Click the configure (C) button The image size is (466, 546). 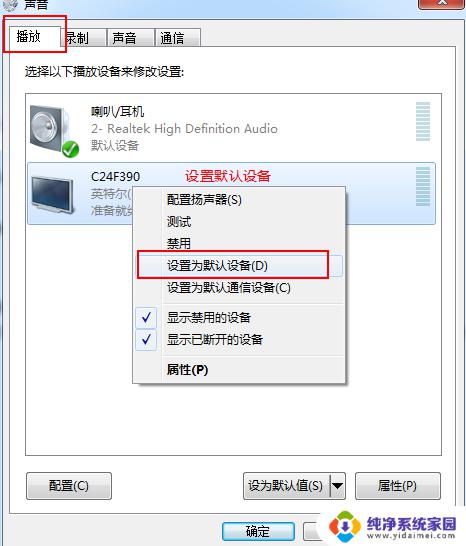pos(69,485)
